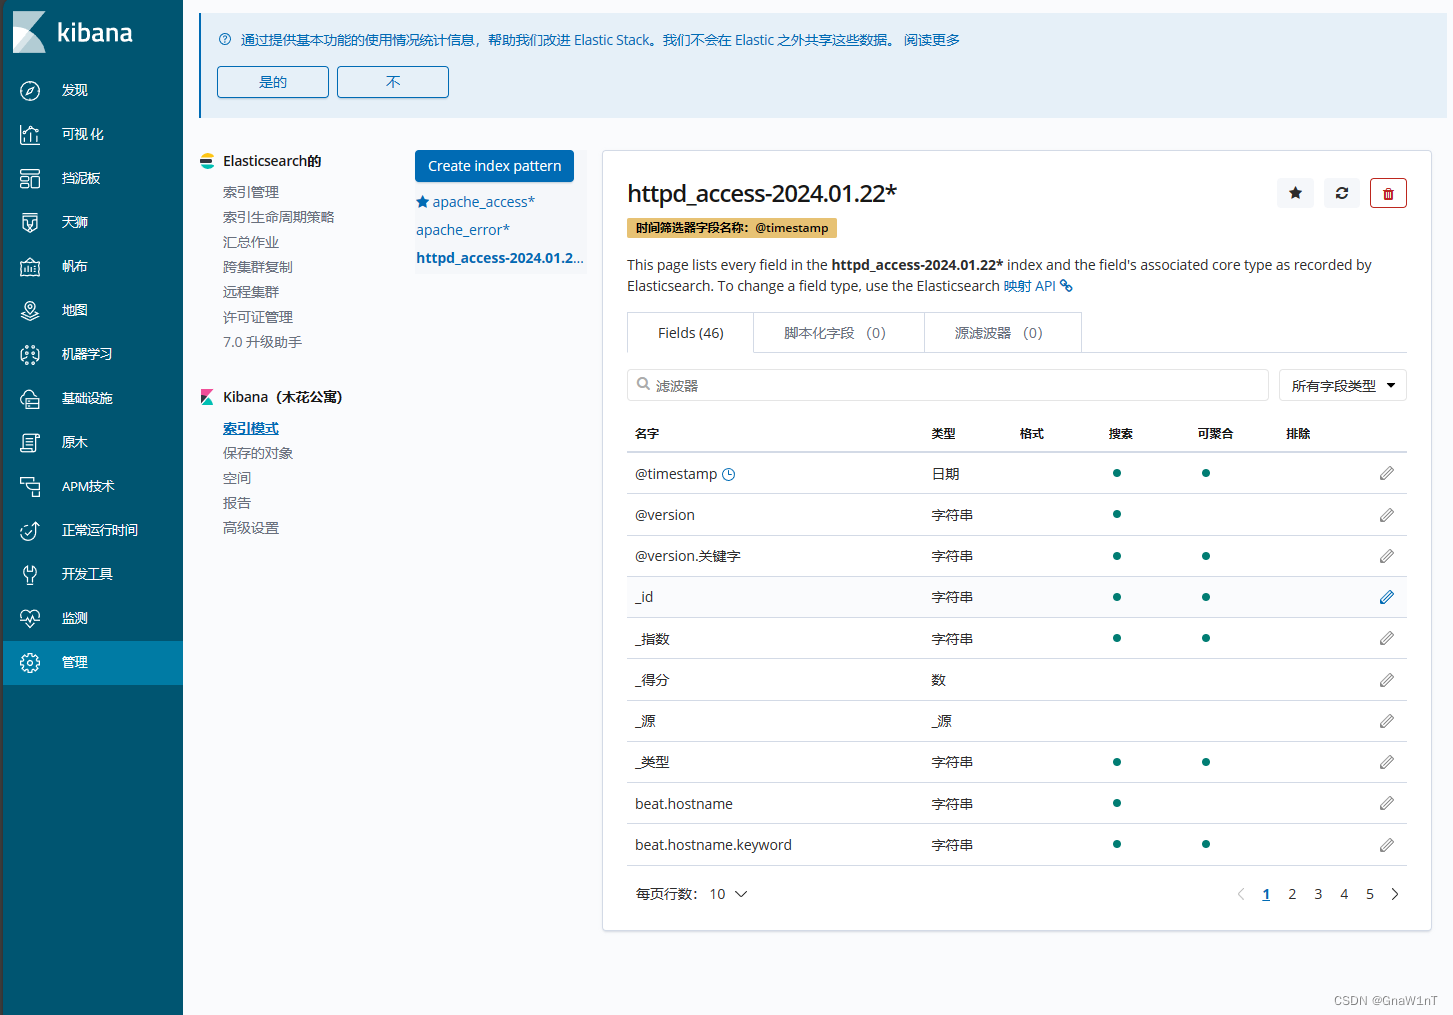Go to page 5 of fields
Image resolution: width=1453 pixels, height=1015 pixels.
pyautogui.click(x=1370, y=894)
